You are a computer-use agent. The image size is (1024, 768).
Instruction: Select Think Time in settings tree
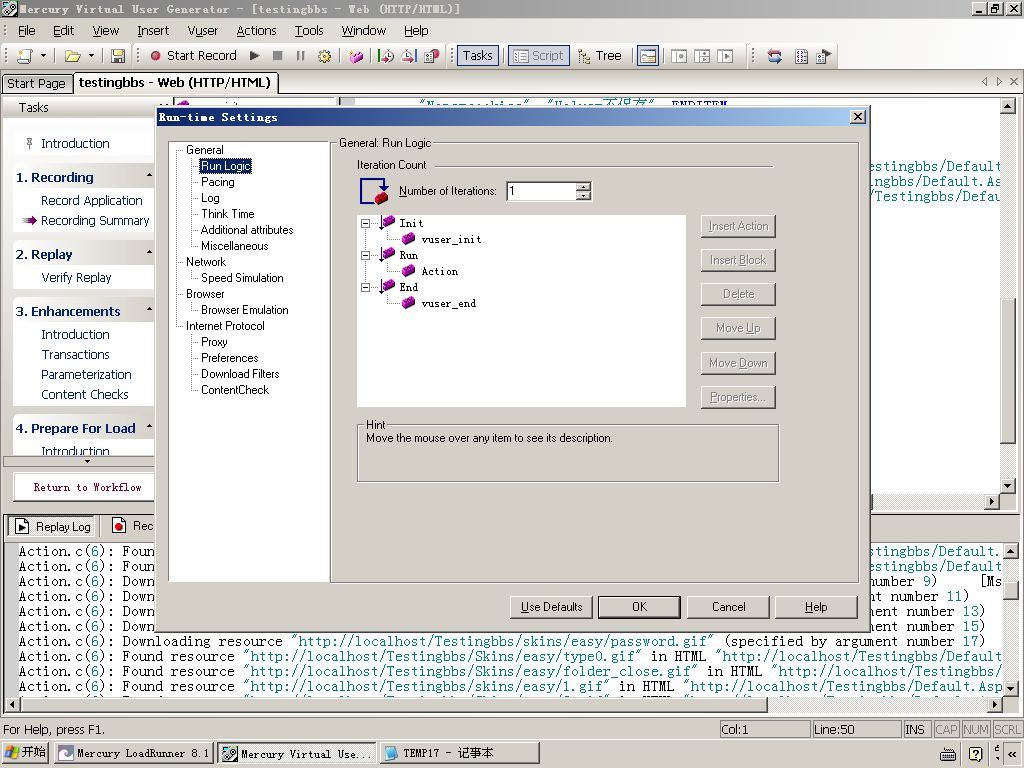[x=227, y=214]
